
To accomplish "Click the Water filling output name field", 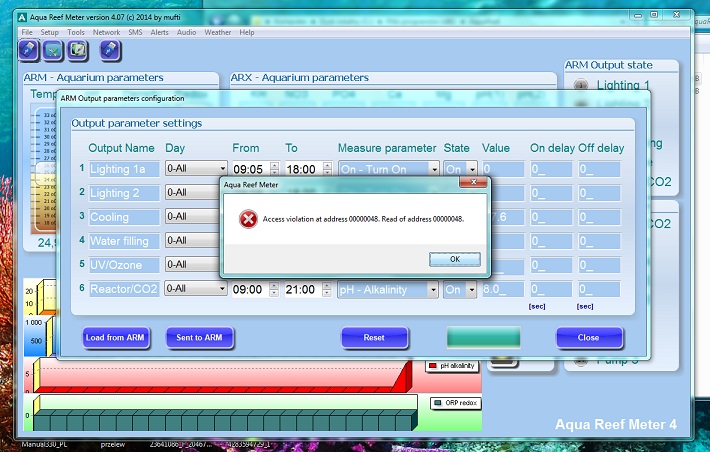I will [124, 241].
